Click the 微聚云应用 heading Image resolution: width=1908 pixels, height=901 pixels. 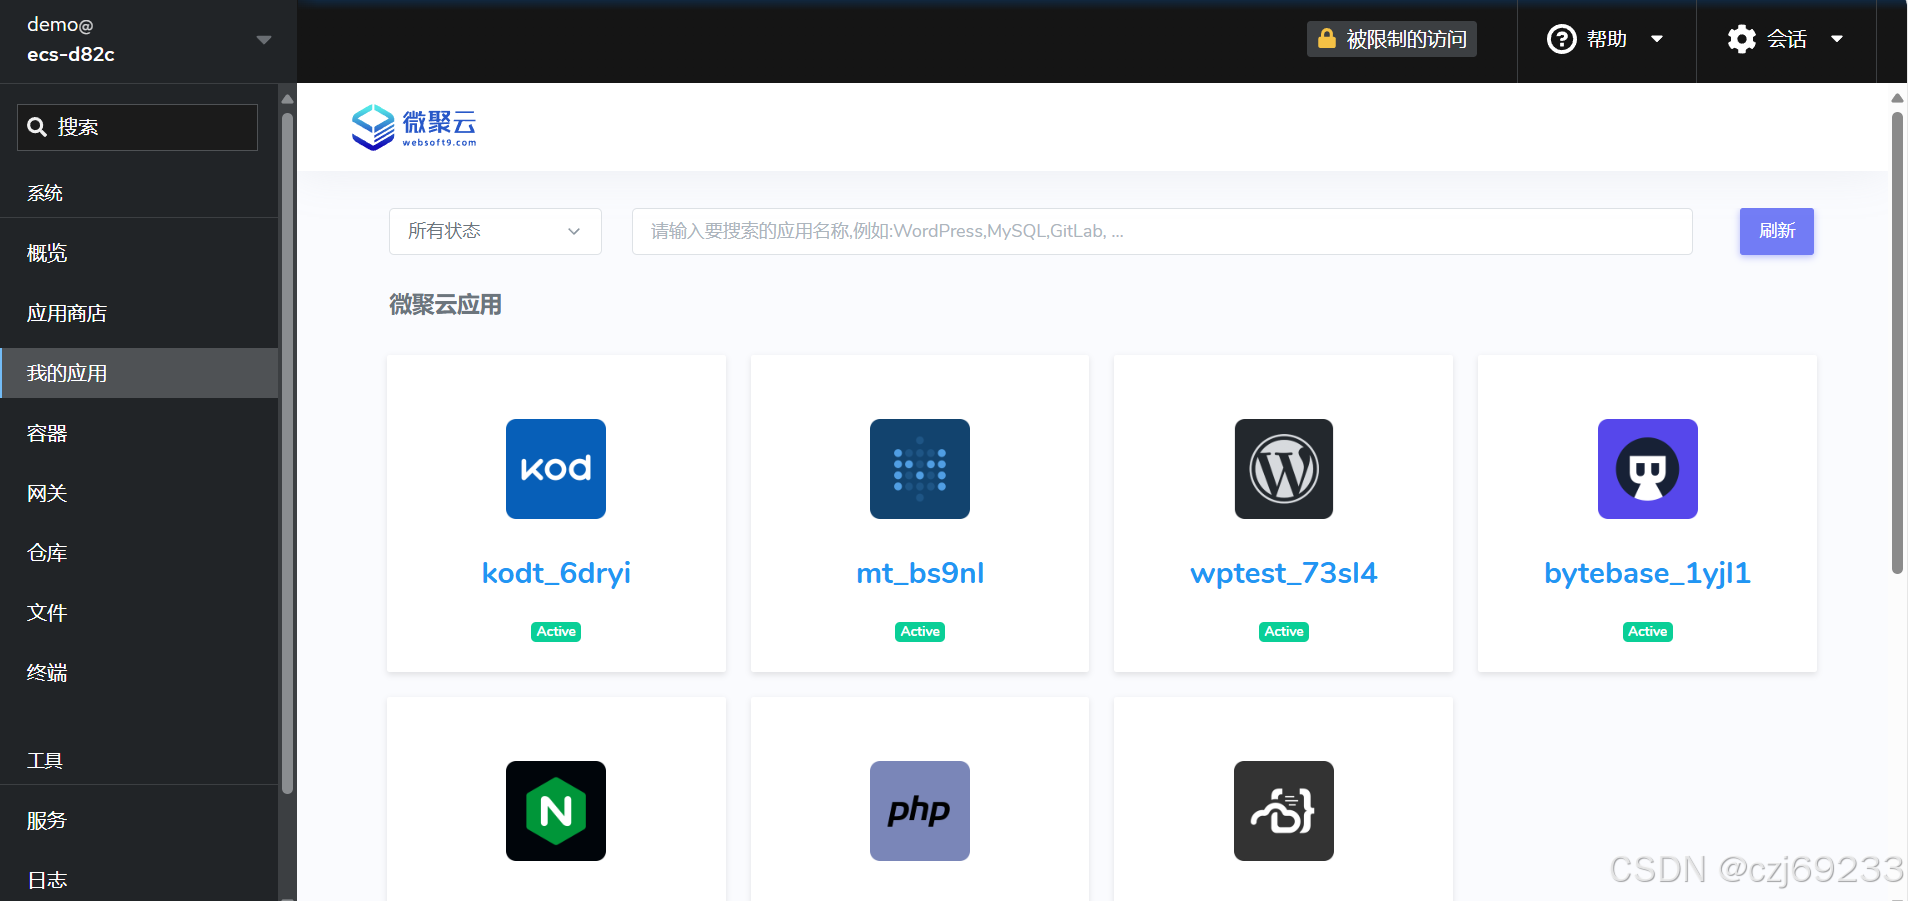click(445, 305)
